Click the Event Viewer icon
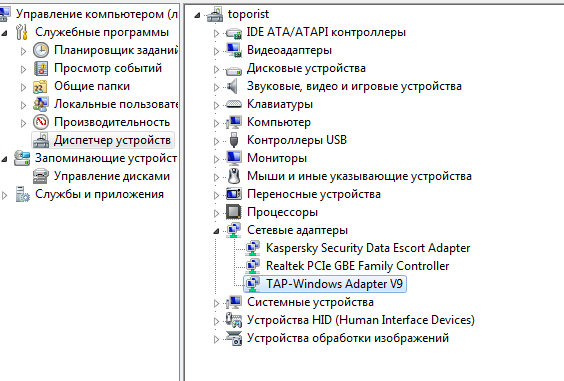Screen dimensions: 564x381 [41, 68]
